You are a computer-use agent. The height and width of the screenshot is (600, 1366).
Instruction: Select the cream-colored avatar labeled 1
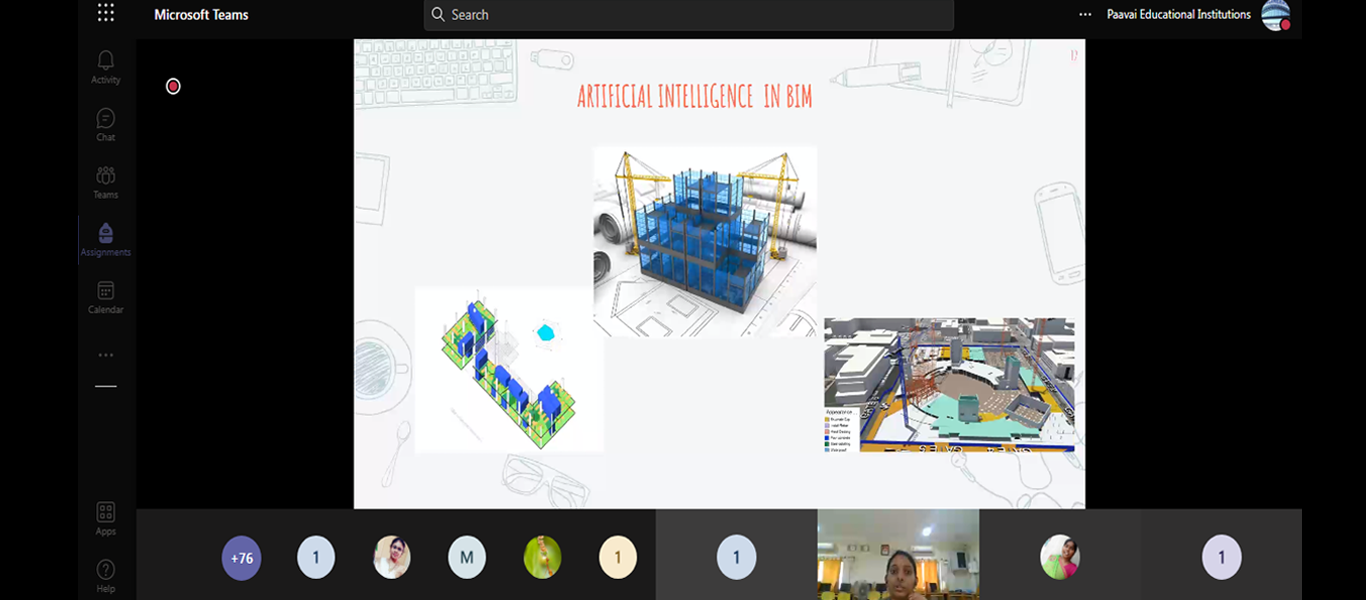tap(617, 558)
